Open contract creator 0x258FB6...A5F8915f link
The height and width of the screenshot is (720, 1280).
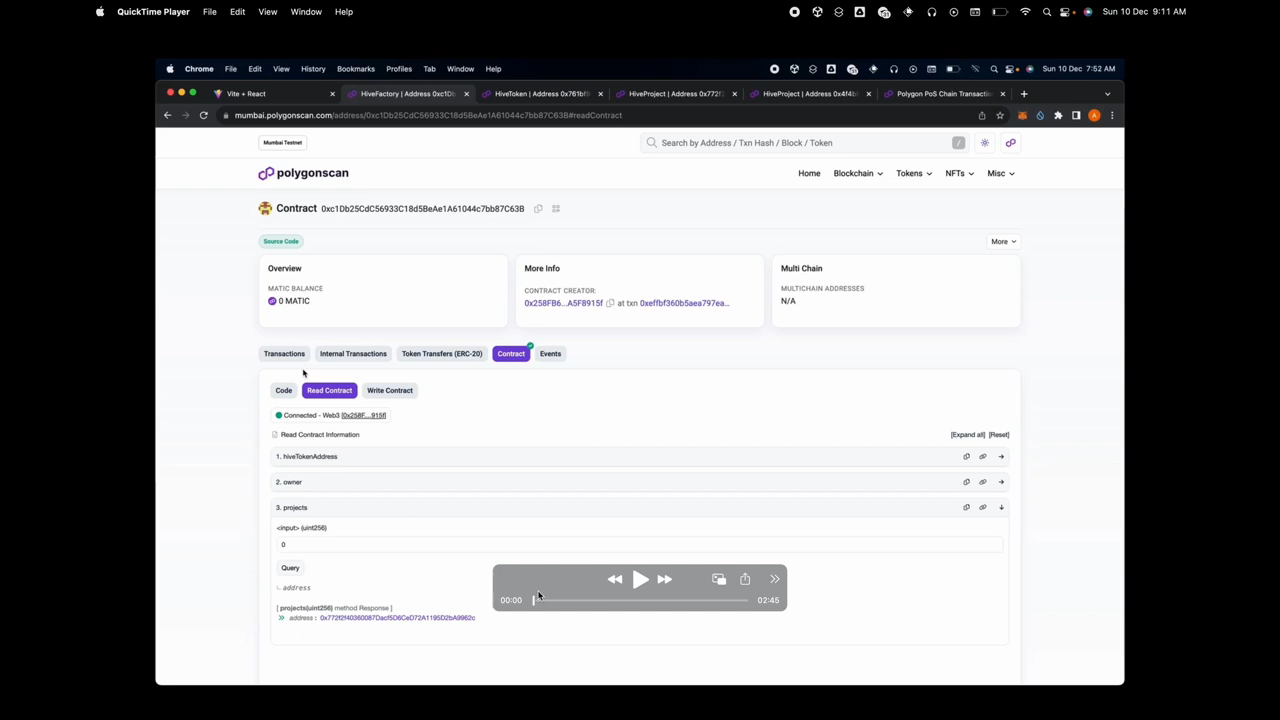point(563,303)
